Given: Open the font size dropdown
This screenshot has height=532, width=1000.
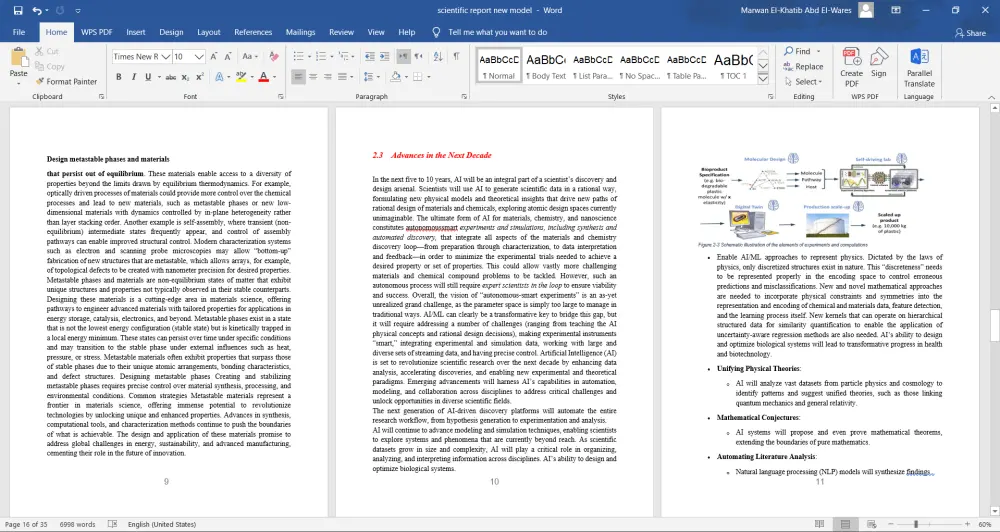Looking at the screenshot, I should [199, 57].
